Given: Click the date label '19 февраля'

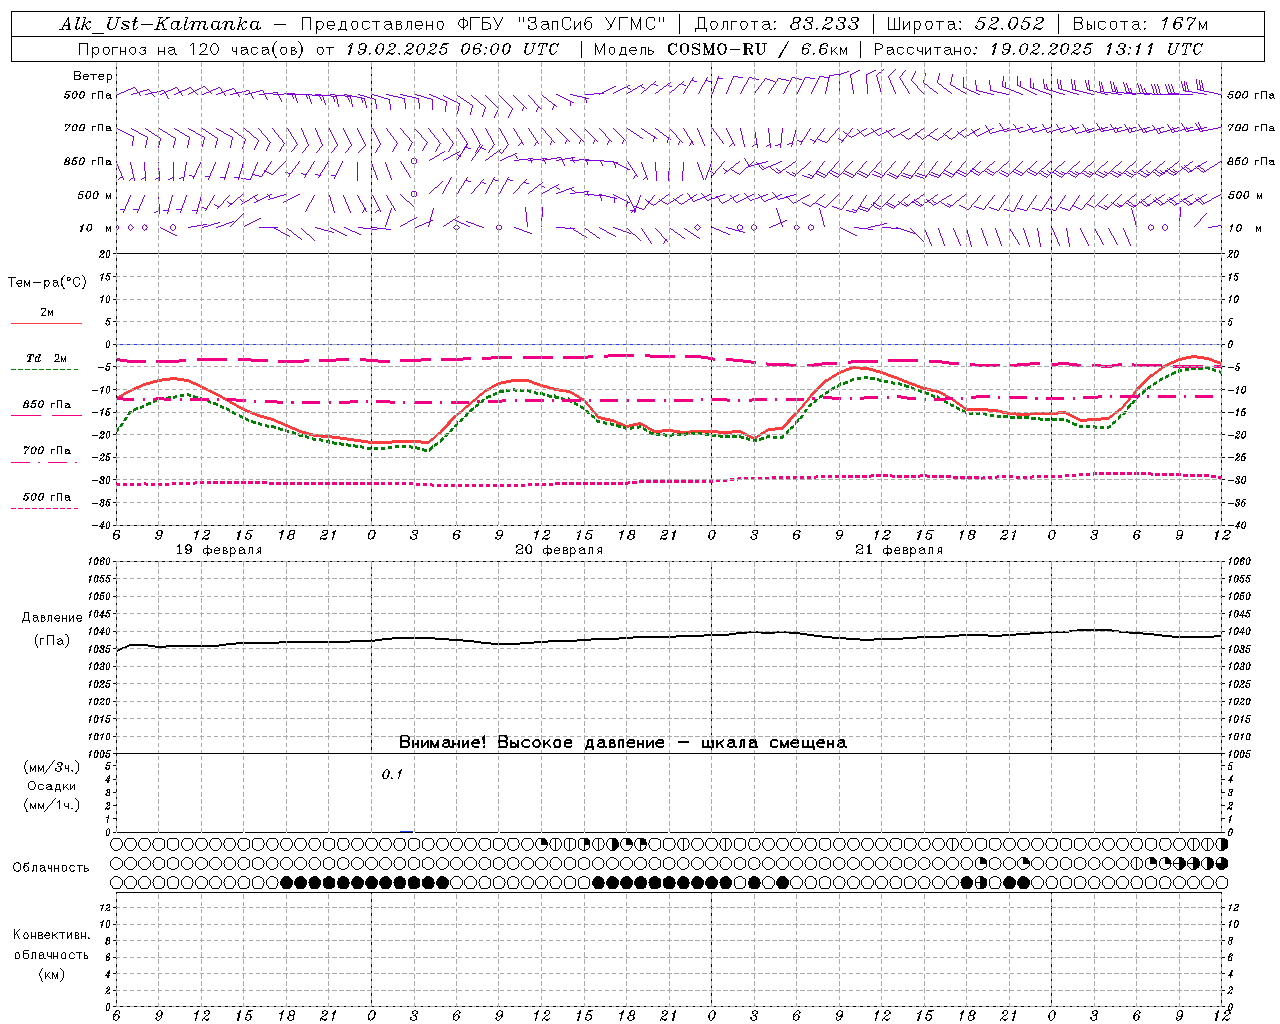Looking at the screenshot, I should pyautogui.click(x=219, y=550).
